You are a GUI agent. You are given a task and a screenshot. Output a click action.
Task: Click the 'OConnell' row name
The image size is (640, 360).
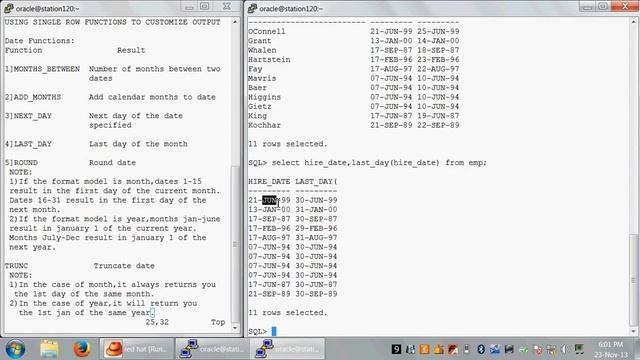point(267,31)
